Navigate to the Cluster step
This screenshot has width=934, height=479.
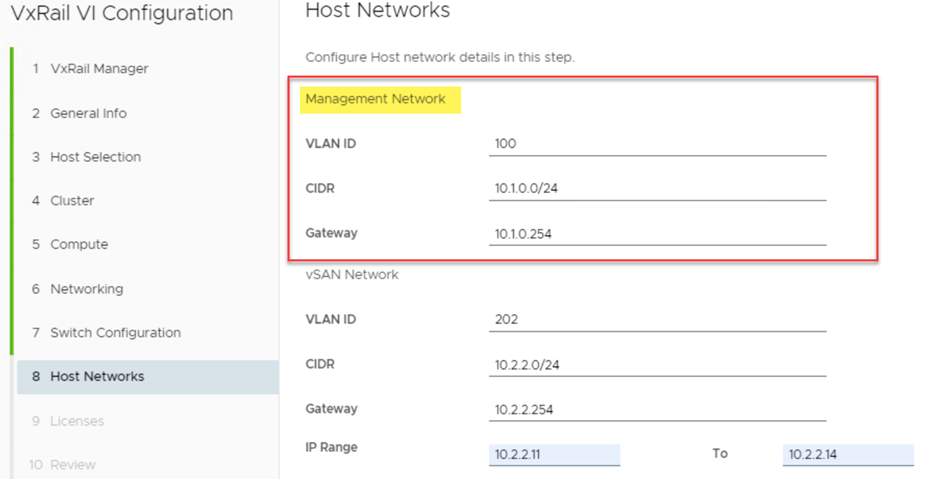[x=72, y=201]
